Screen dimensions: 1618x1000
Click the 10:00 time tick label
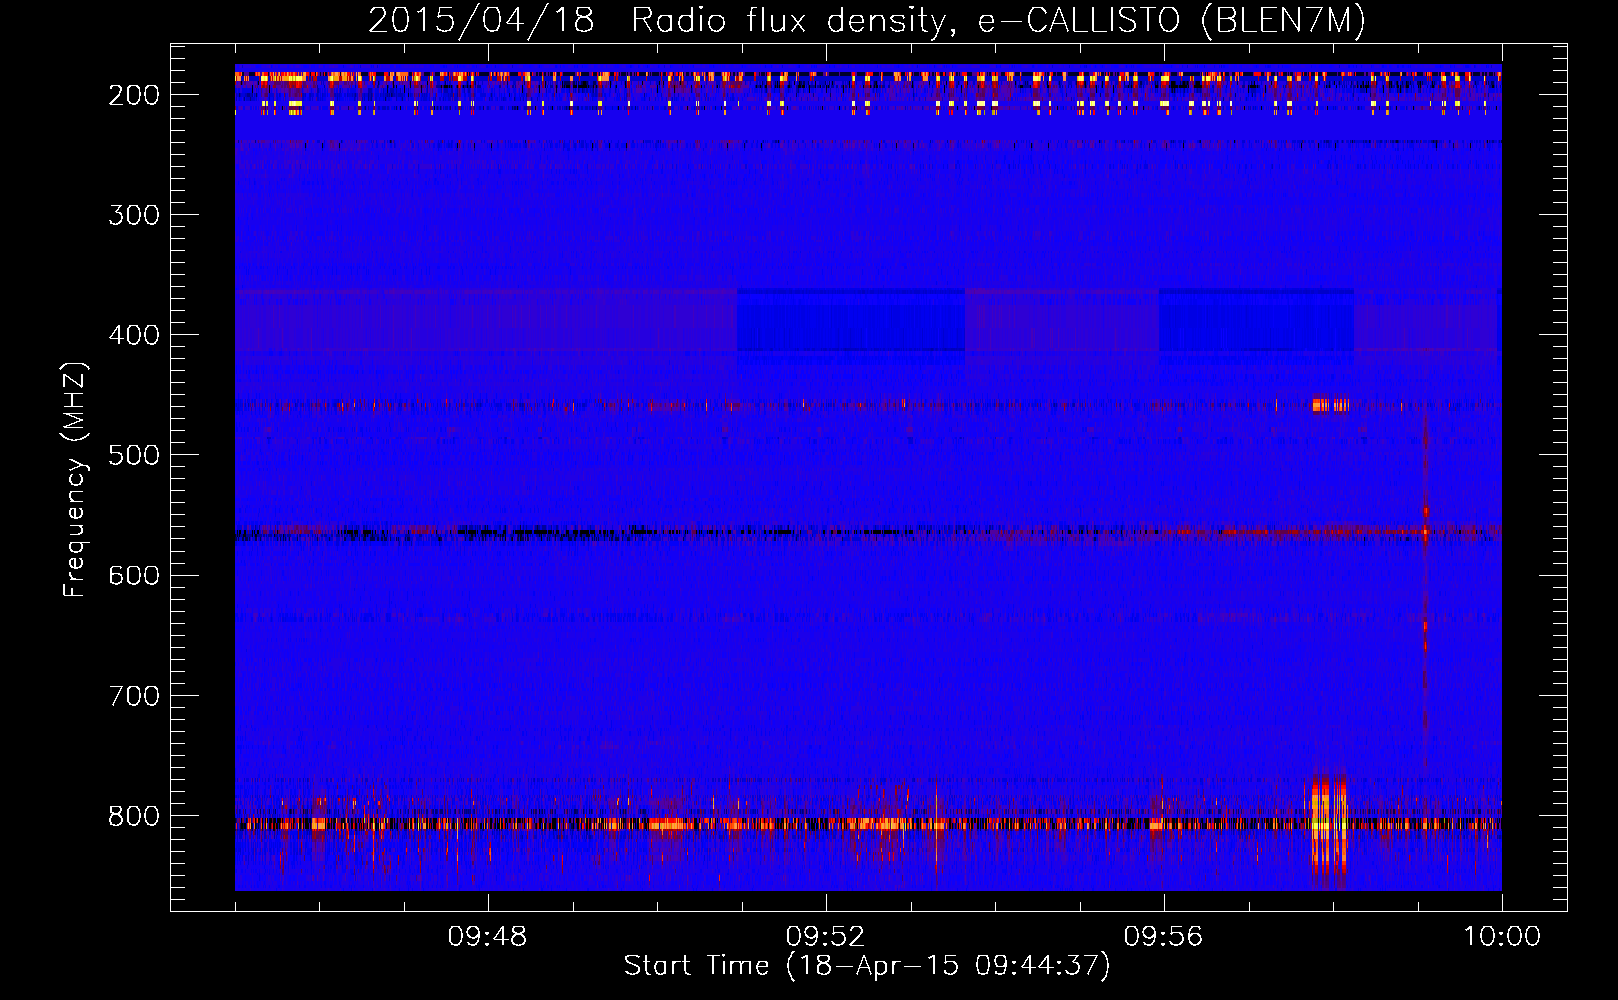click(1502, 937)
